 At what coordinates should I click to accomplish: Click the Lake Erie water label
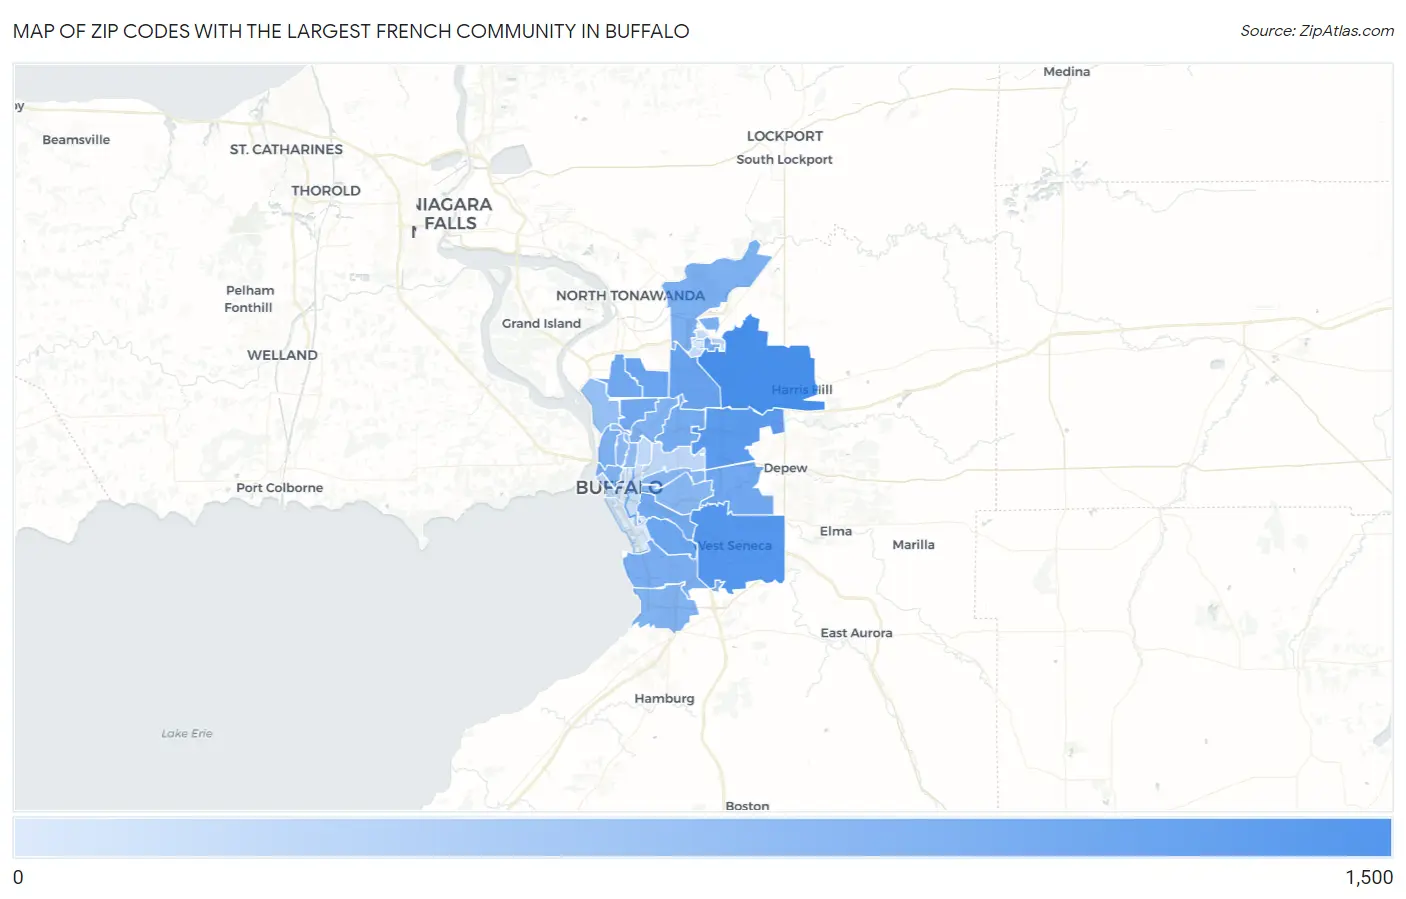pyautogui.click(x=187, y=733)
